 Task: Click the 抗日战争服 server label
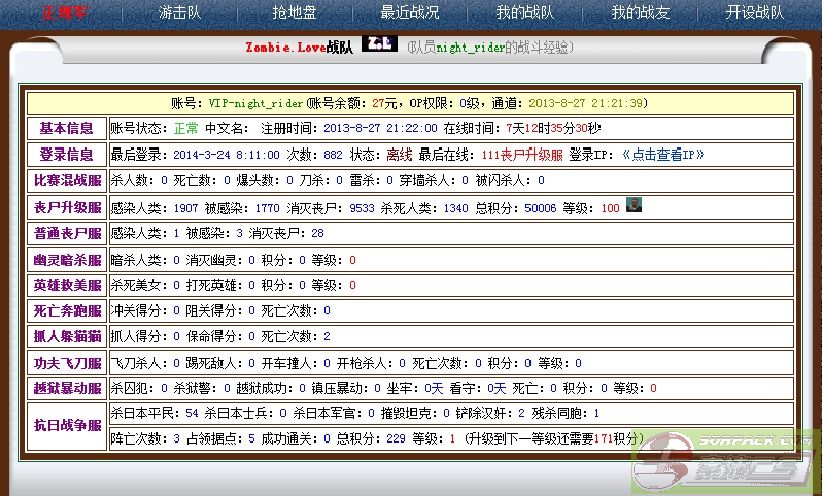pos(67,425)
